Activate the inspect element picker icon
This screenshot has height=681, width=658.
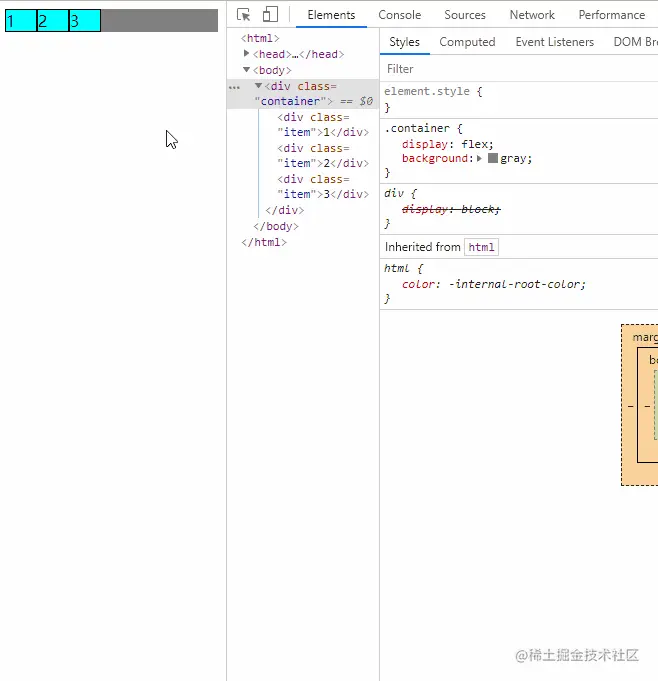pos(244,15)
